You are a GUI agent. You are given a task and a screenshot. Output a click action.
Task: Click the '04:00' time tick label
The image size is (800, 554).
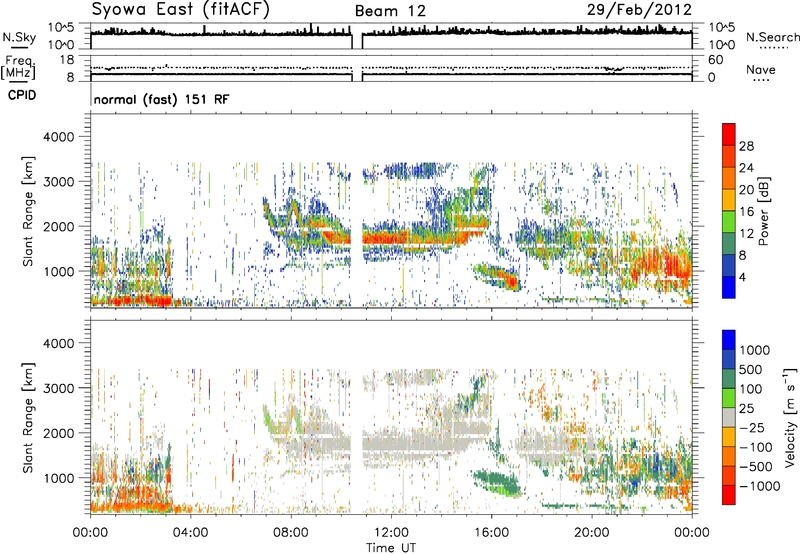pyautogui.click(x=190, y=533)
